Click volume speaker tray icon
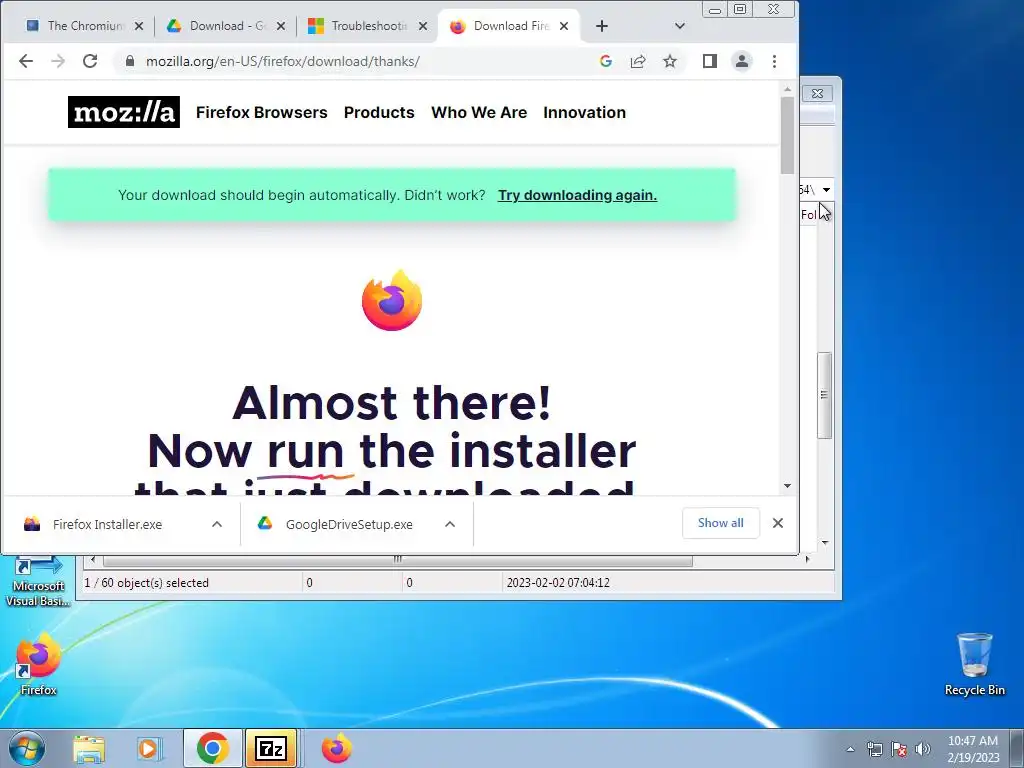The image size is (1024, 768). [x=923, y=749]
